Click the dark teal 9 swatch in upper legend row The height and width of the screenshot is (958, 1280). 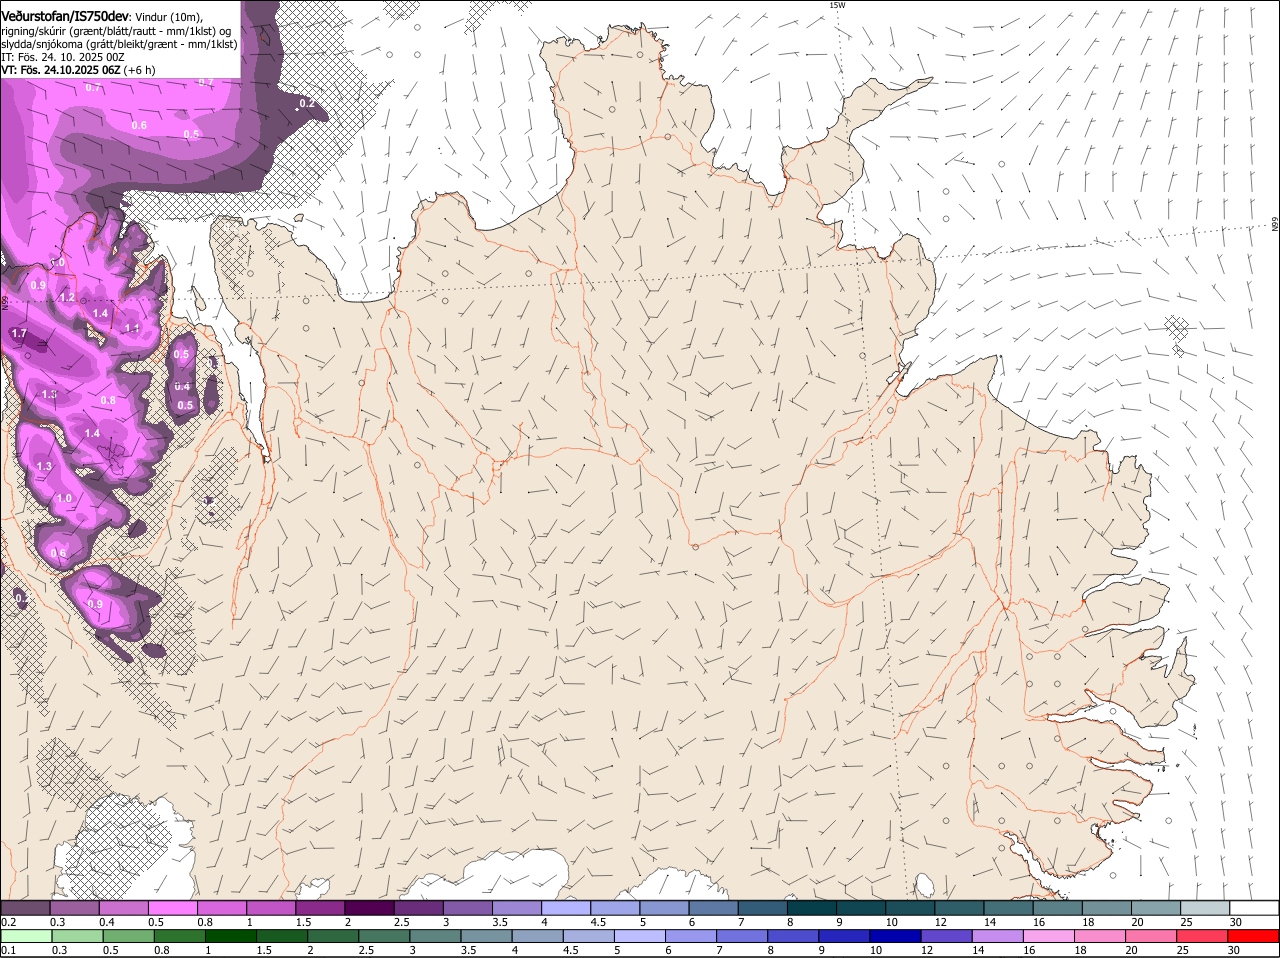click(x=861, y=907)
